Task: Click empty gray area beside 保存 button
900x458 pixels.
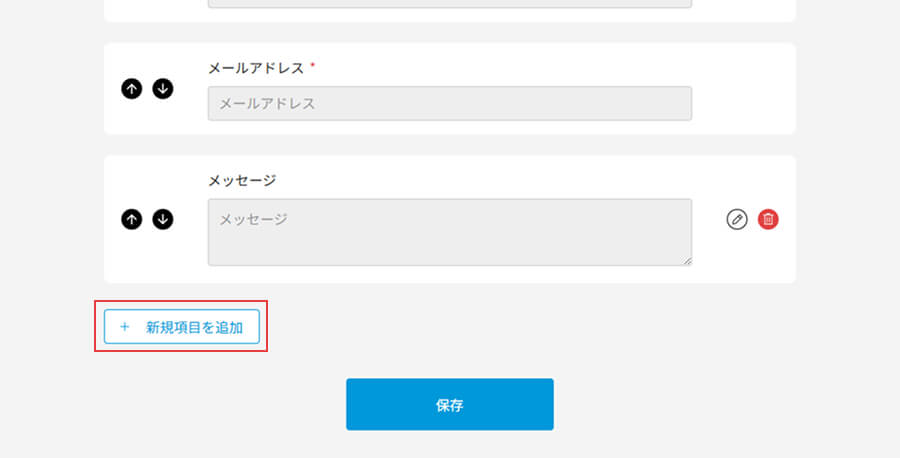Action: click(x=700, y=404)
